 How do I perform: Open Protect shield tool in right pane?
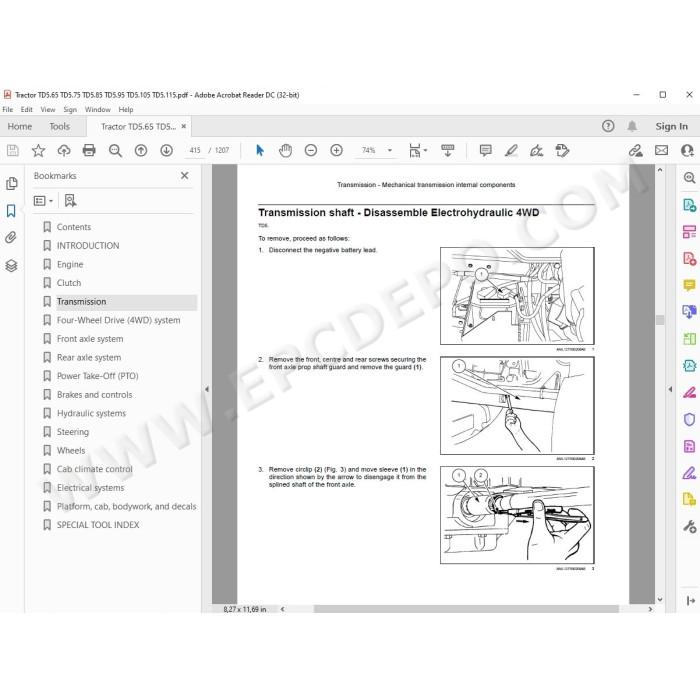(x=689, y=419)
